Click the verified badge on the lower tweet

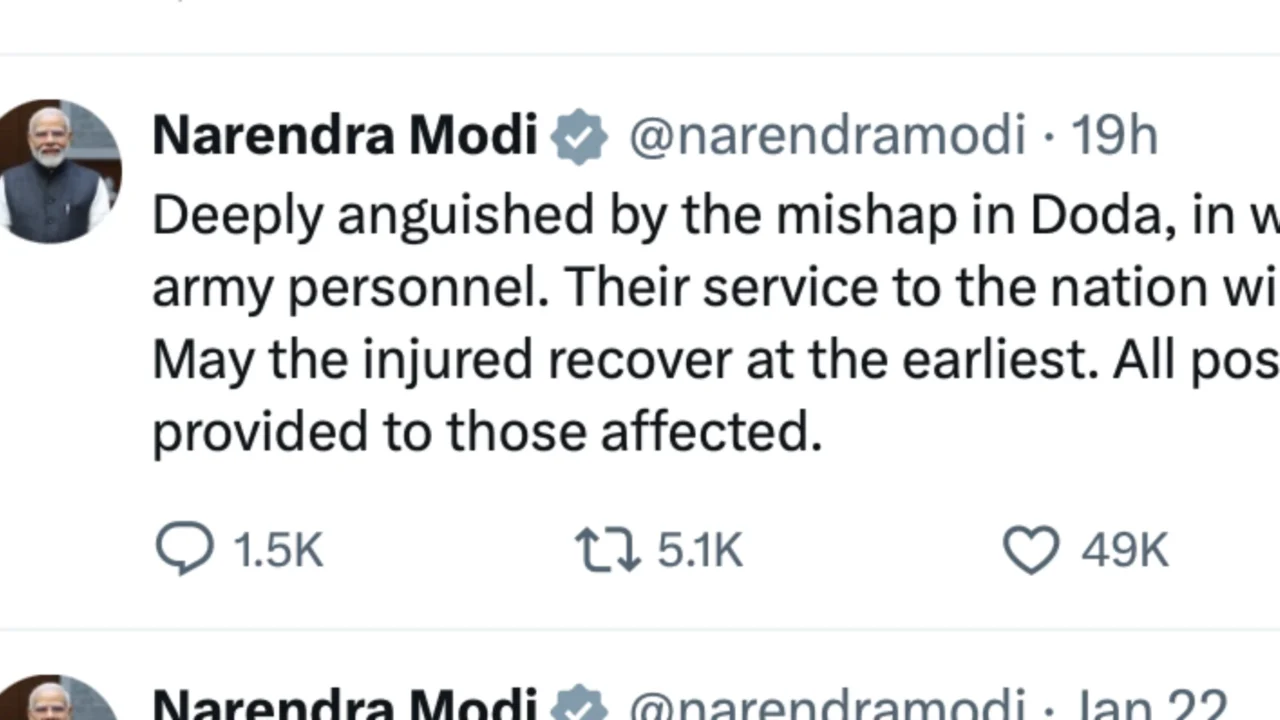click(x=580, y=703)
